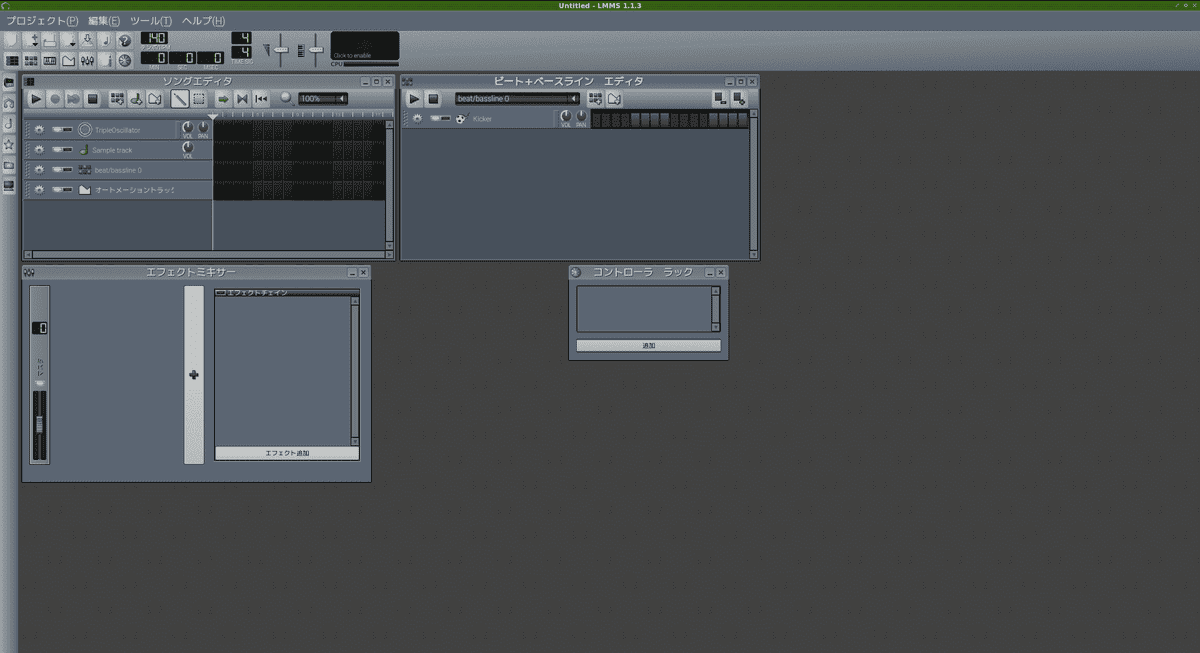Image resolution: width=1200 pixels, height=653 pixels.
Task: Show the Controller Rack from the main toolbar
Action: click(125, 61)
